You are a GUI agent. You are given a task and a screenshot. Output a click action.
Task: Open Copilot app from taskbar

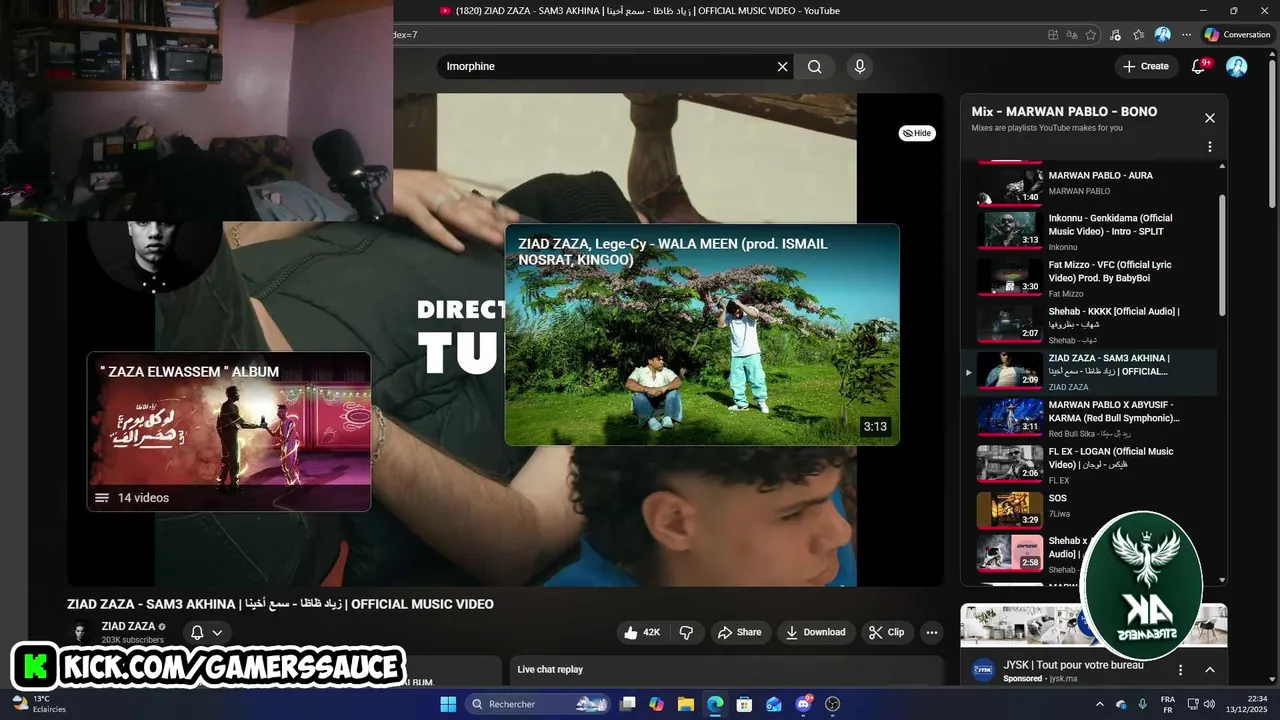tap(657, 704)
